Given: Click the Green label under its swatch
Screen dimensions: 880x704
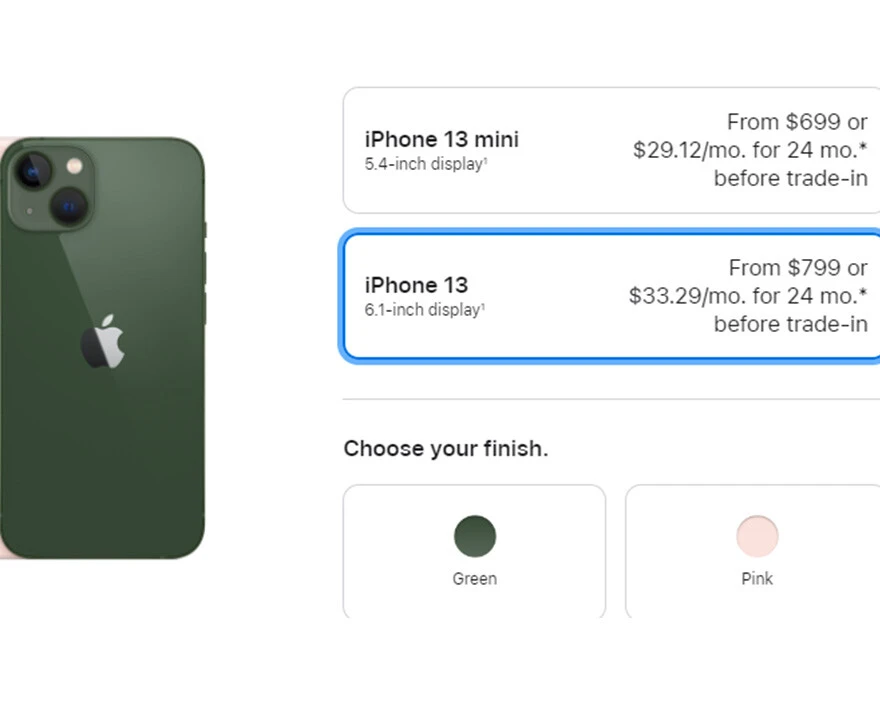Looking at the screenshot, I should [474, 578].
